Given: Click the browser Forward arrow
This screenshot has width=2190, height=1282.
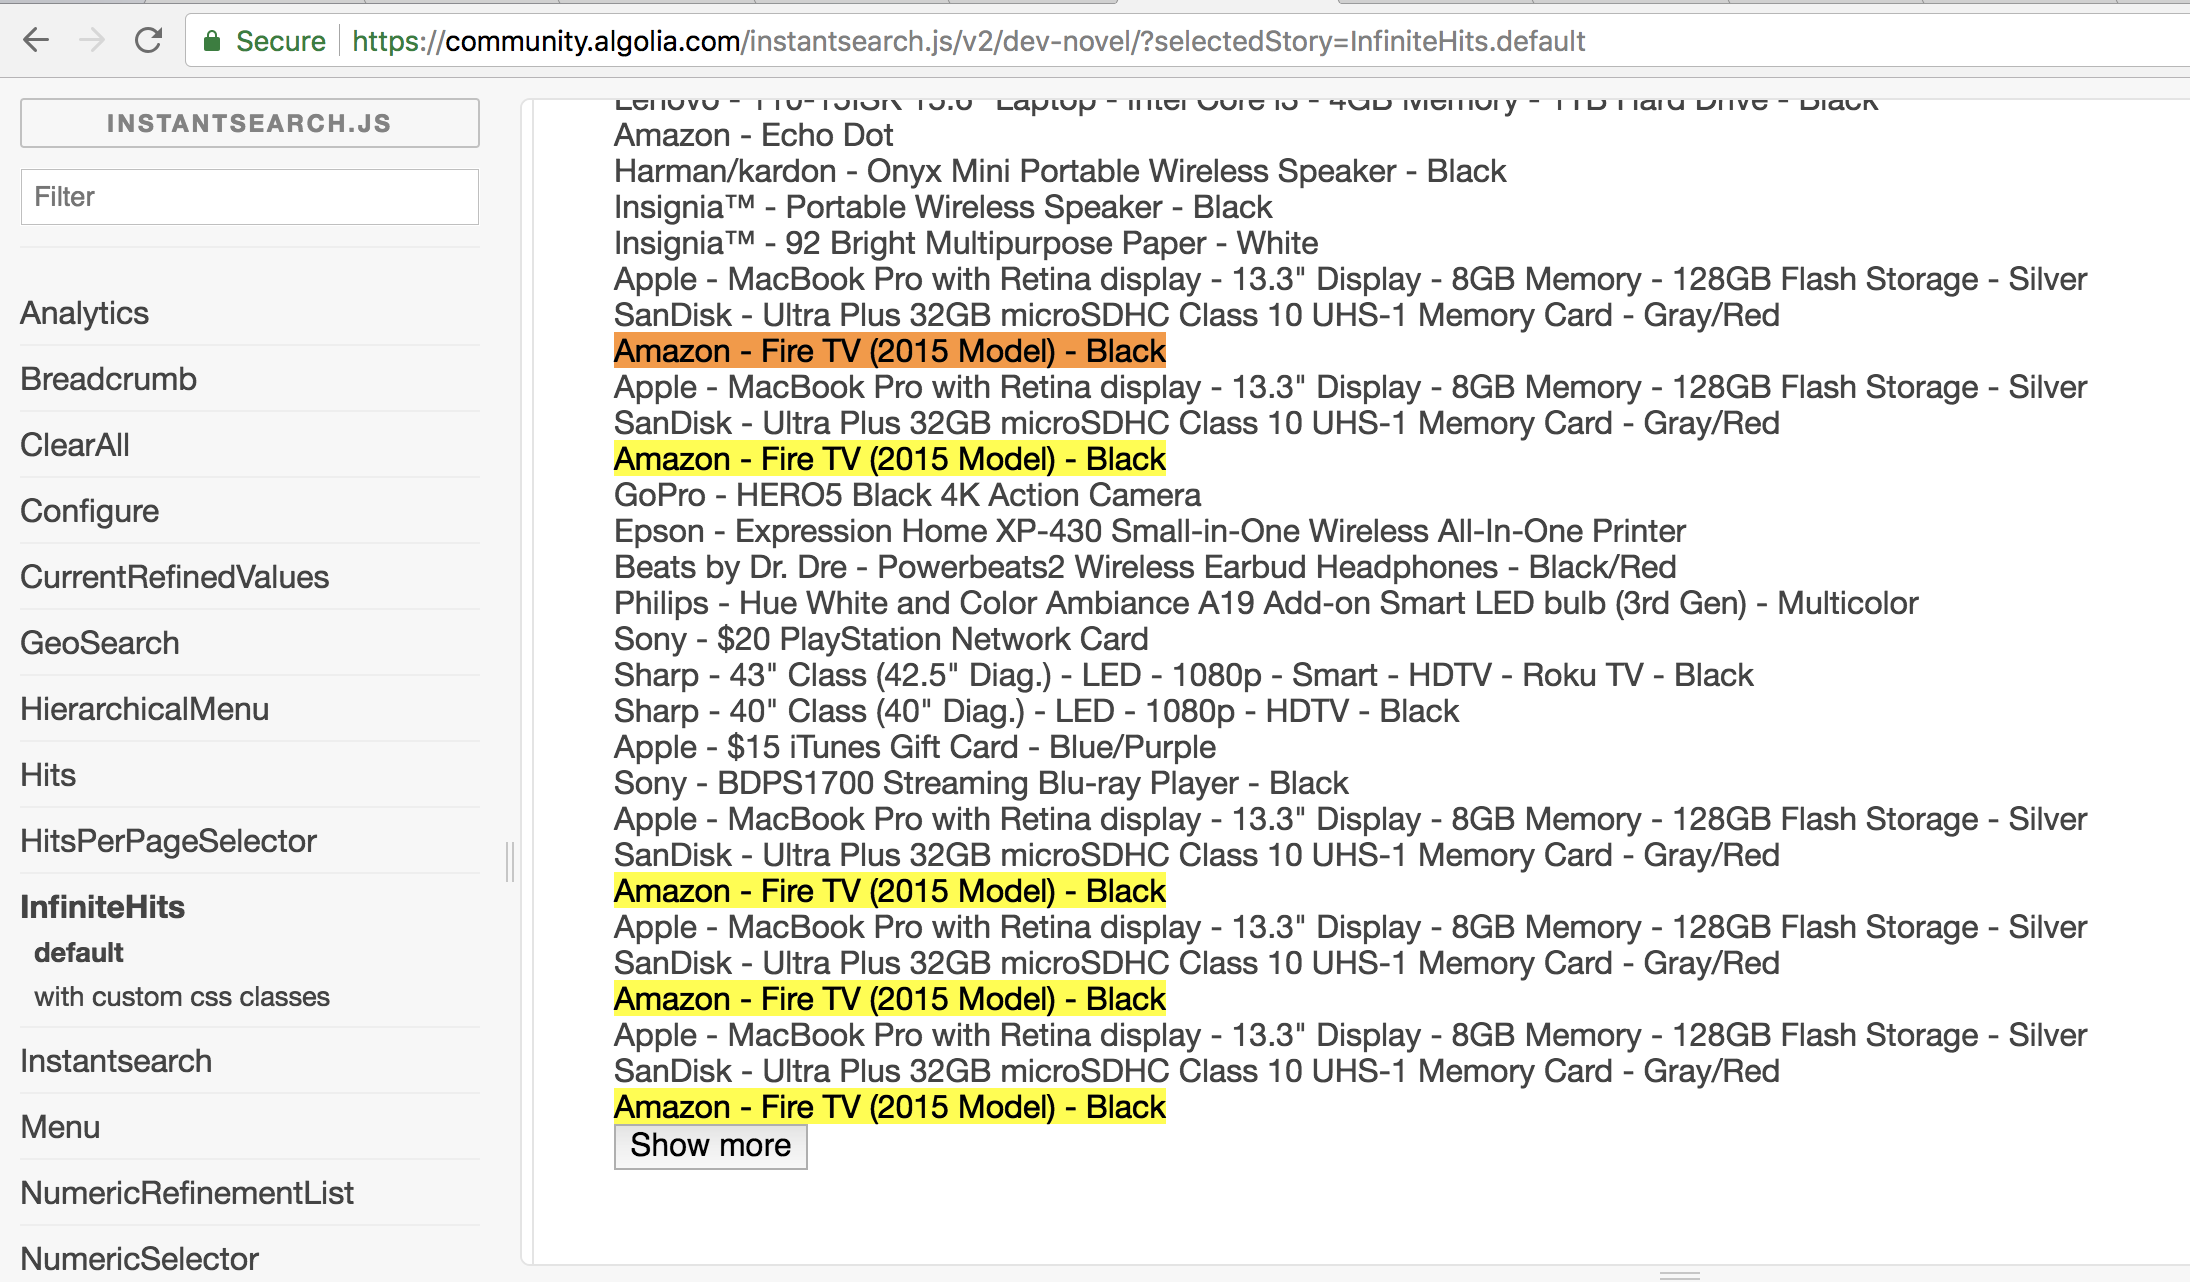Looking at the screenshot, I should click(x=92, y=41).
